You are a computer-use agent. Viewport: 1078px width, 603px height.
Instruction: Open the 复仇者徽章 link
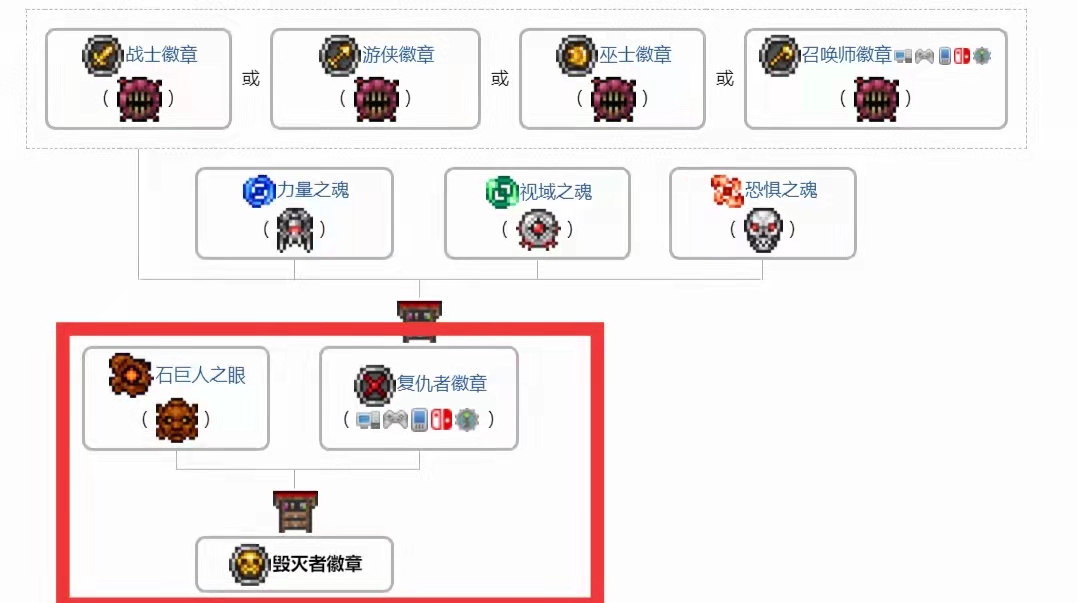tap(441, 384)
